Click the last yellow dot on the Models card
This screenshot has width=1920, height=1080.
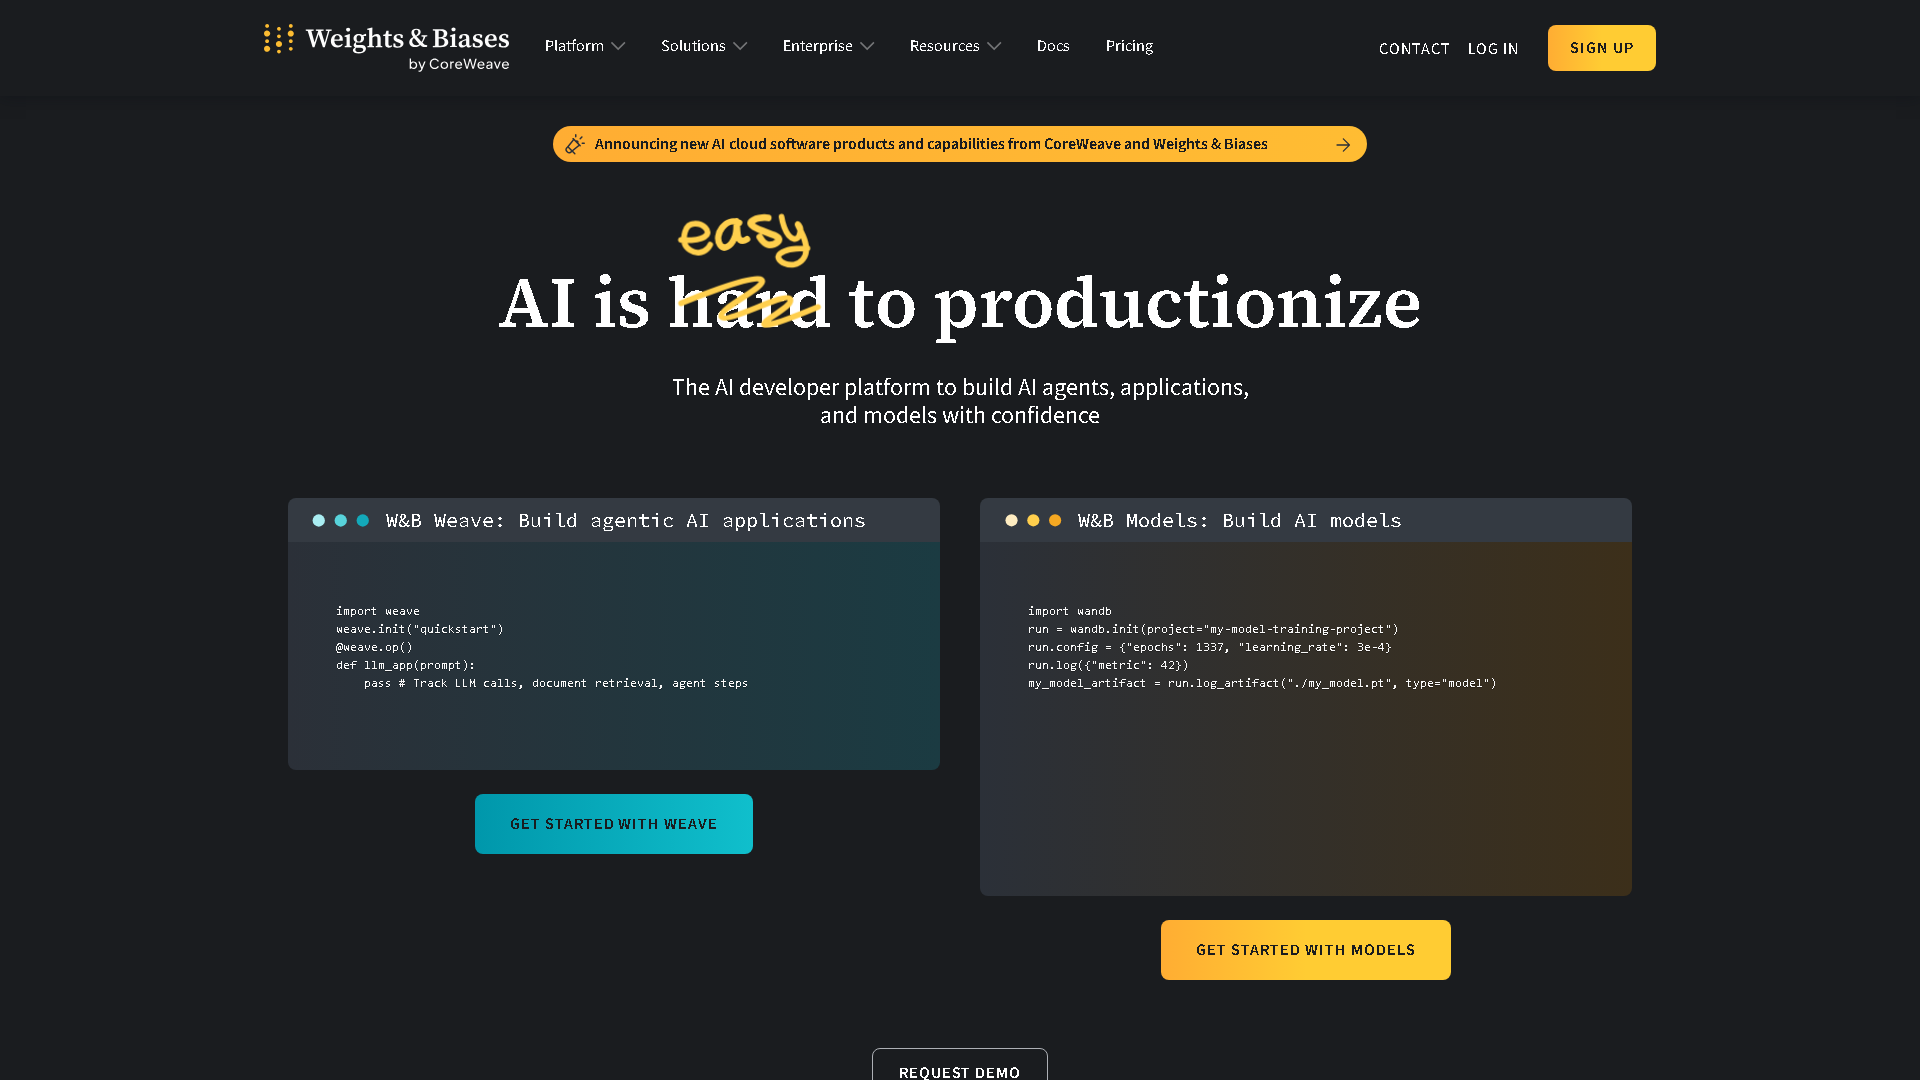1055,520
